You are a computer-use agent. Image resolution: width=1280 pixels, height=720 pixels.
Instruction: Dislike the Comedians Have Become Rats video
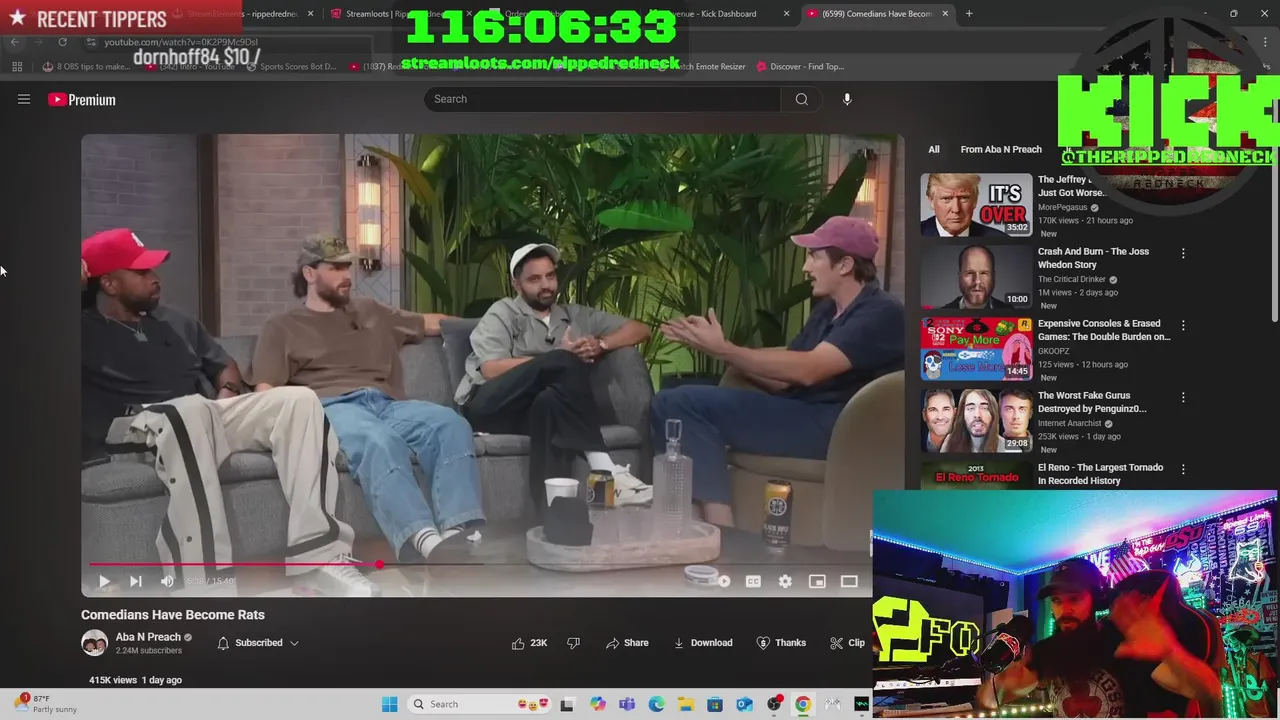(x=573, y=643)
